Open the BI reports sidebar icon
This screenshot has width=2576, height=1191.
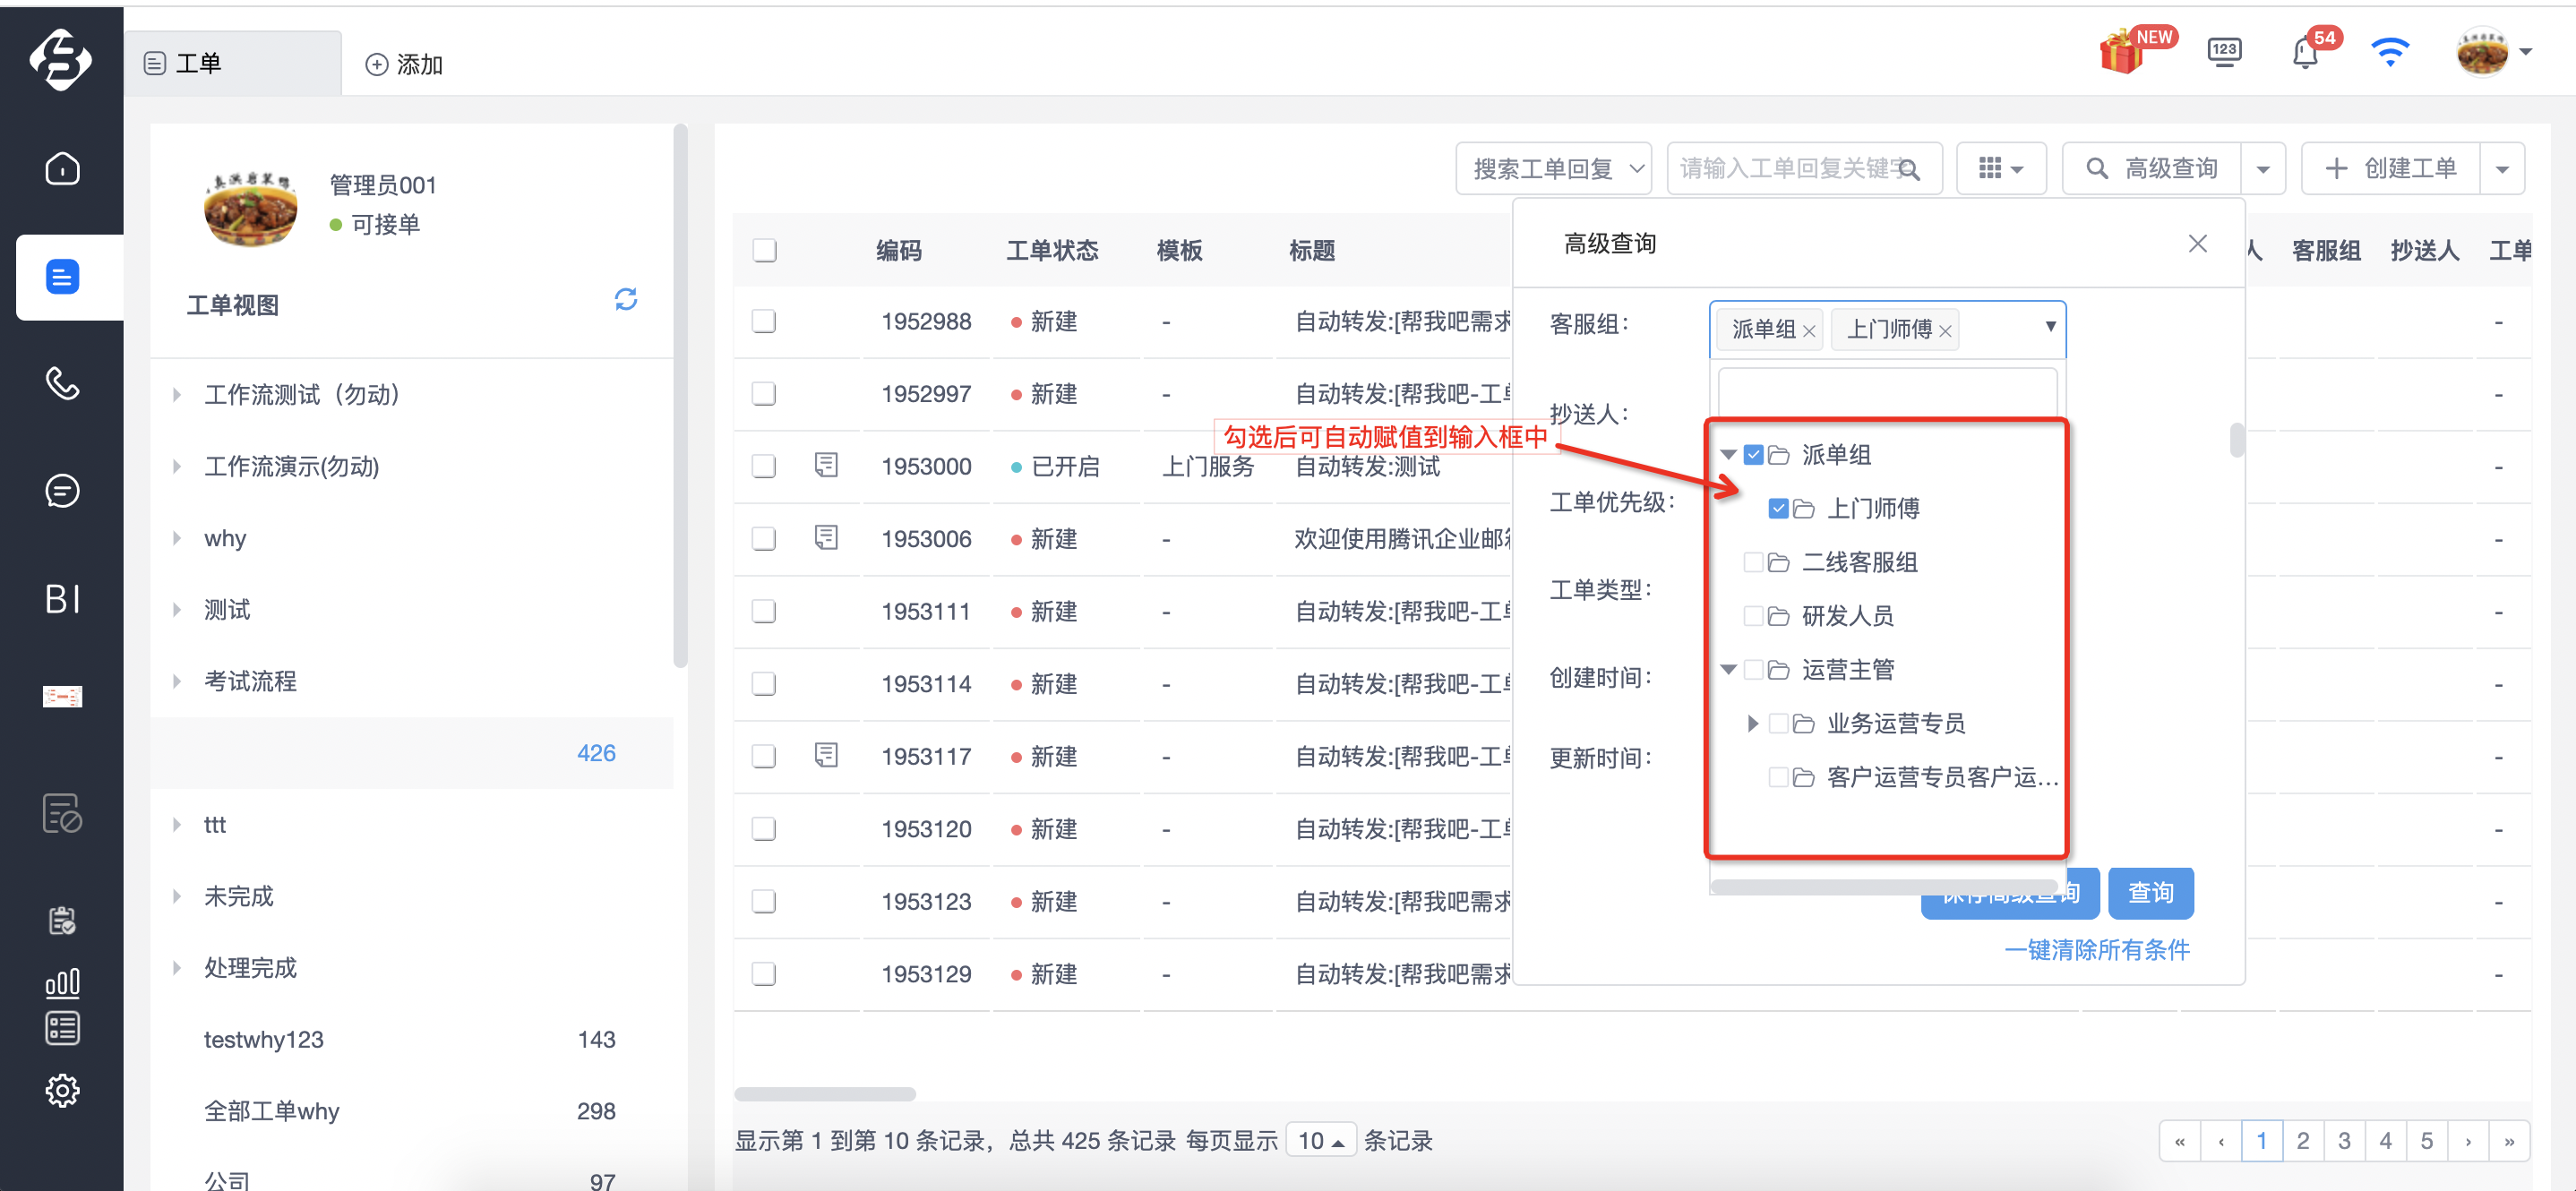click(x=62, y=599)
